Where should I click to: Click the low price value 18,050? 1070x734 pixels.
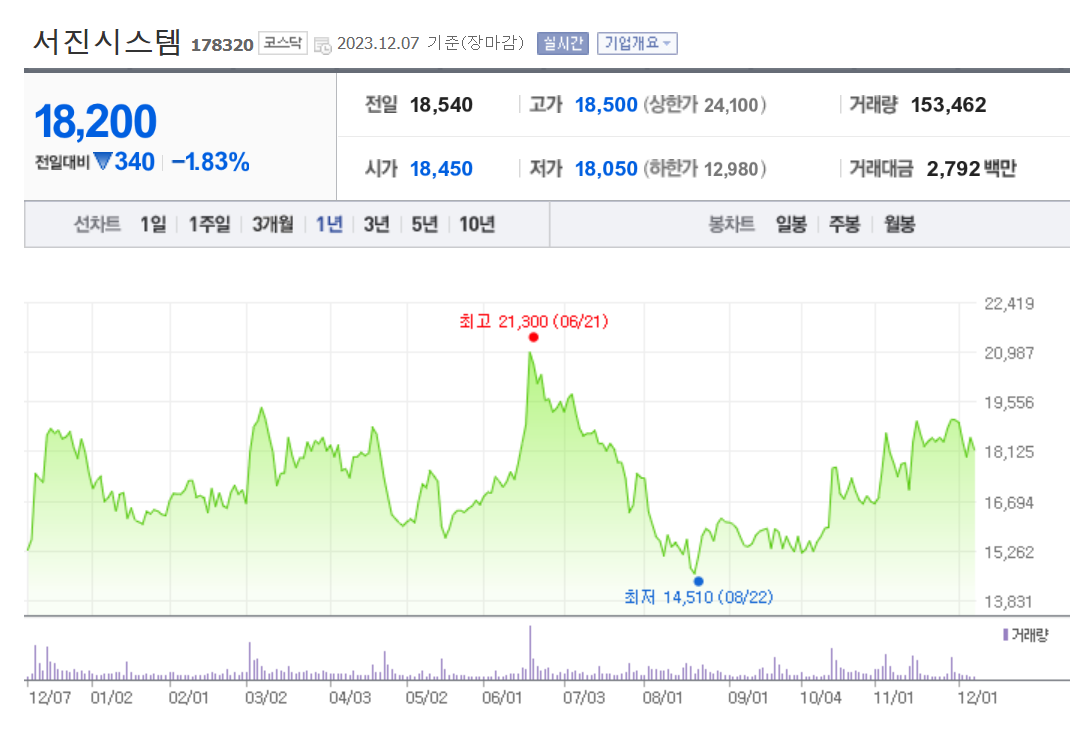tap(606, 168)
